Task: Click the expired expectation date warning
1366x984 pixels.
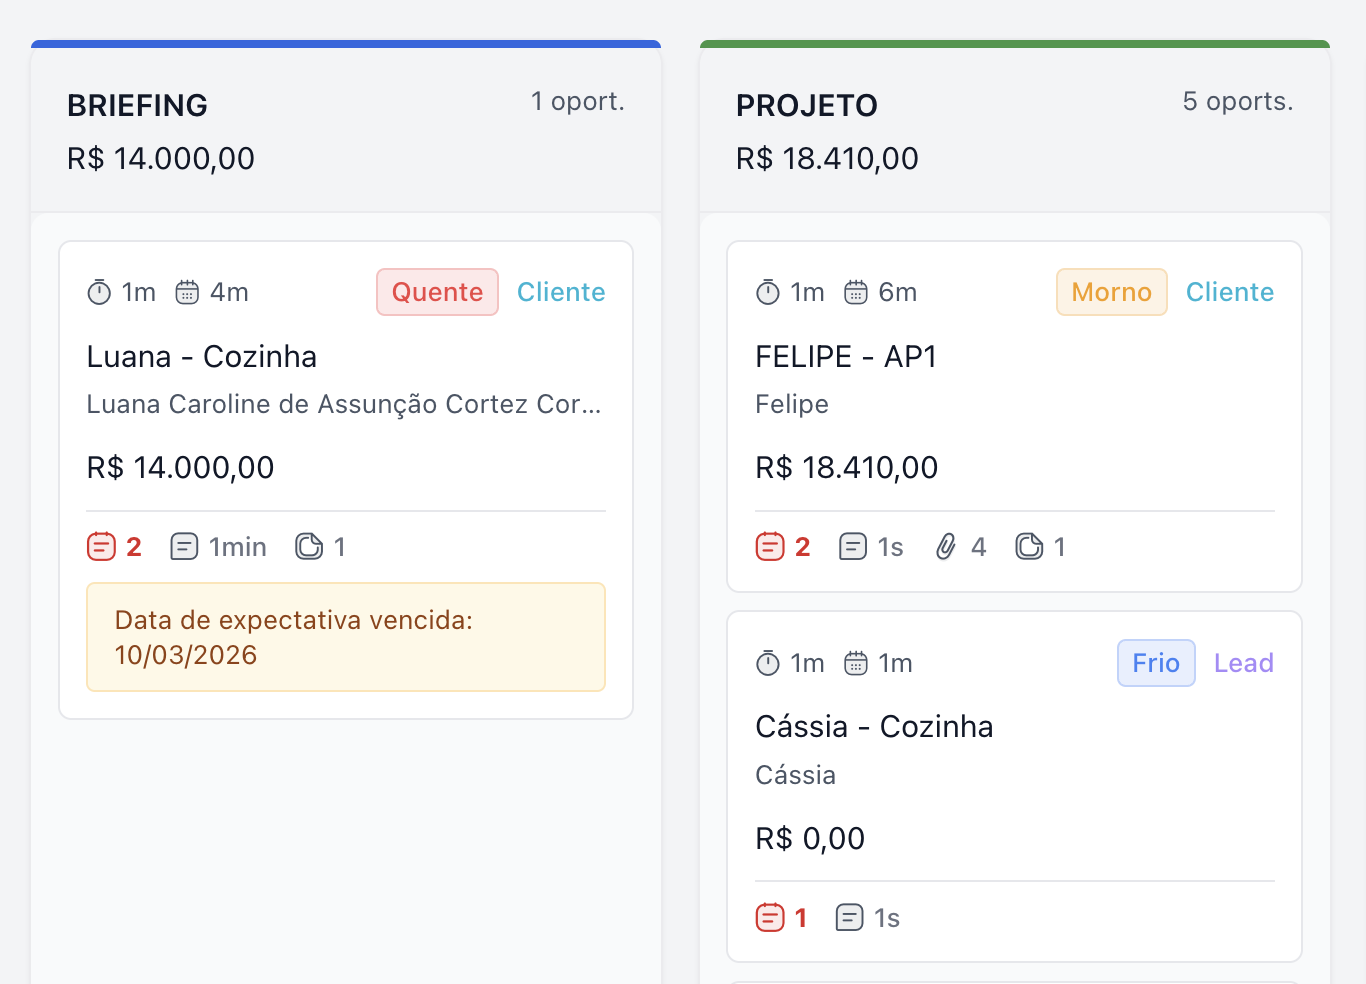Action: pyautogui.click(x=346, y=637)
